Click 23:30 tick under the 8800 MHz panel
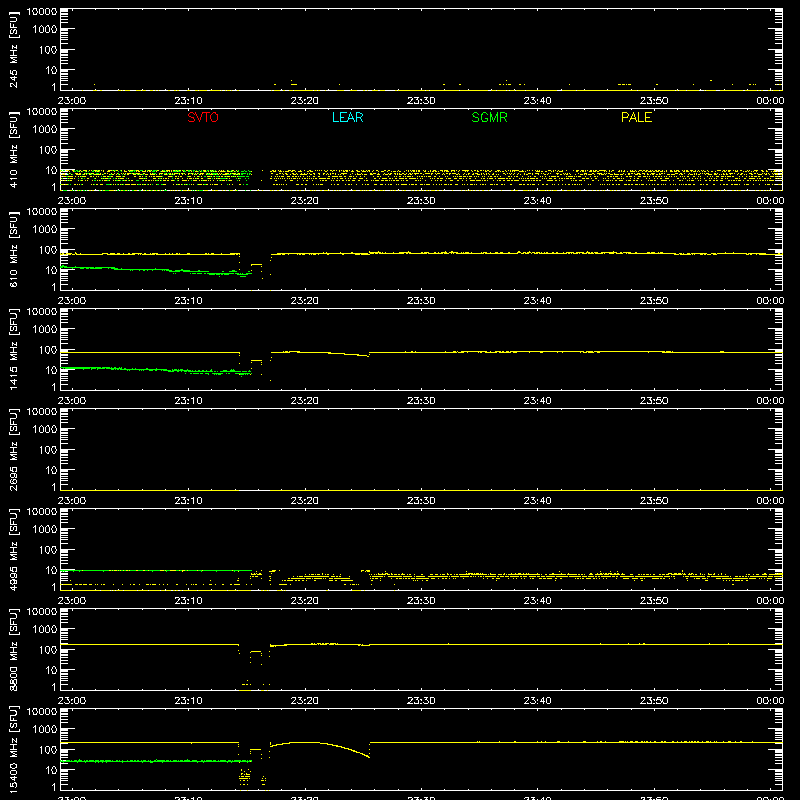This screenshot has width=800, height=800. [421, 701]
